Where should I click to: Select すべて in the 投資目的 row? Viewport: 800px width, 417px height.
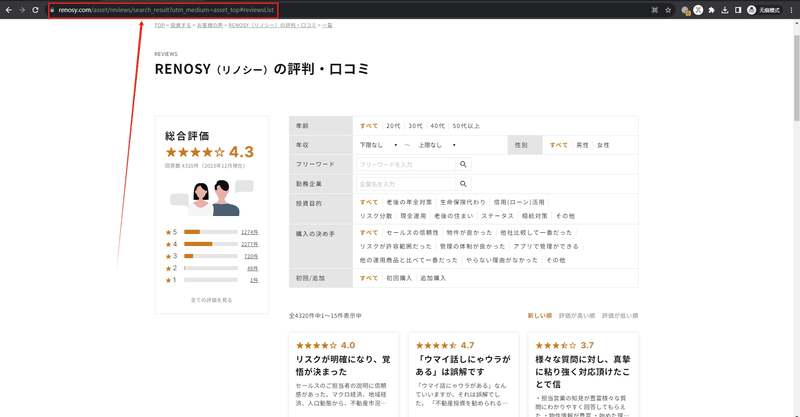pos(369,202)
